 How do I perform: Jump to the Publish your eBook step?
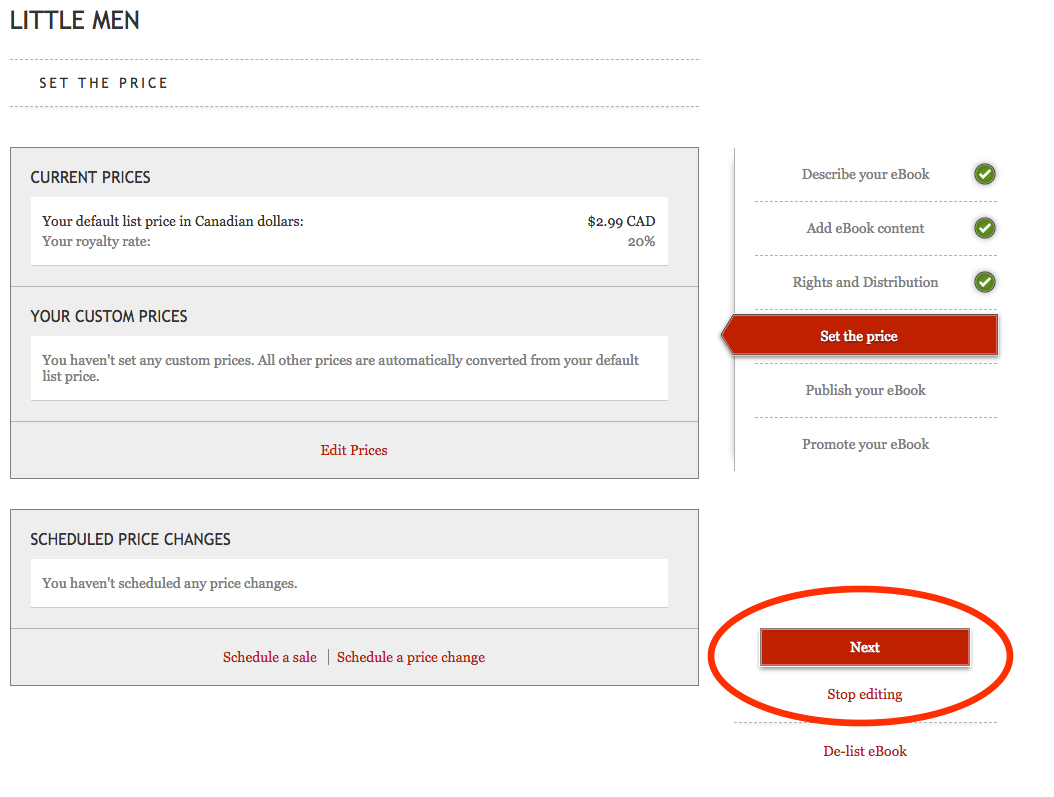[865, 391]
